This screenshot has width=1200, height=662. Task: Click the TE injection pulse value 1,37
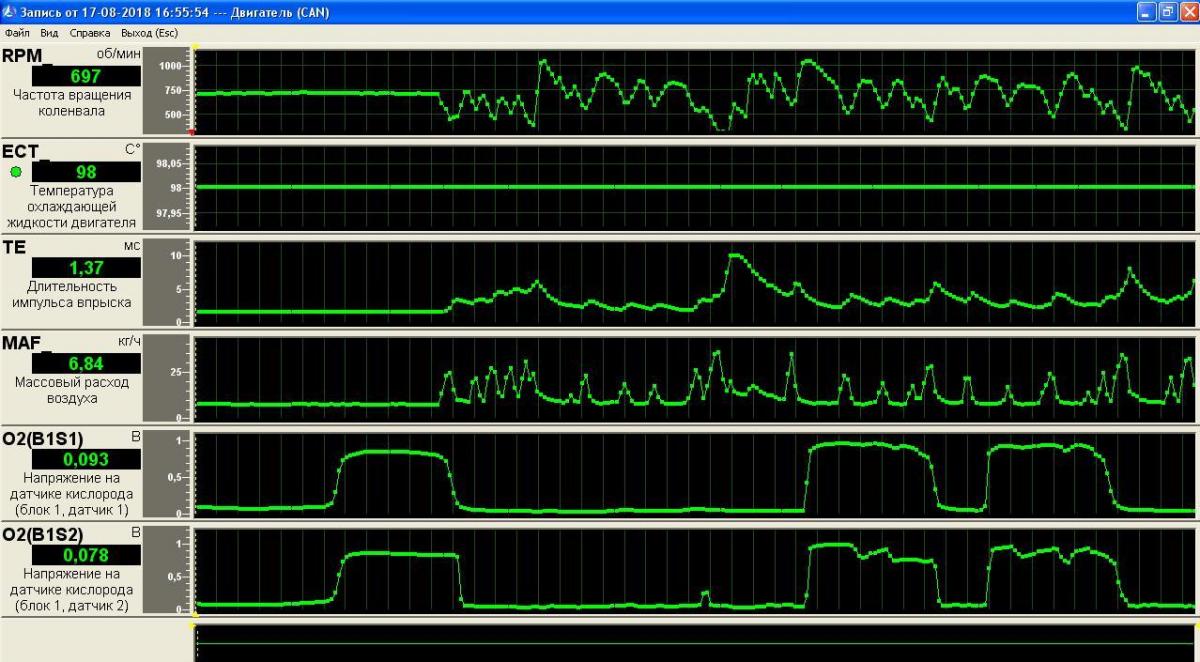coord(86,268)
